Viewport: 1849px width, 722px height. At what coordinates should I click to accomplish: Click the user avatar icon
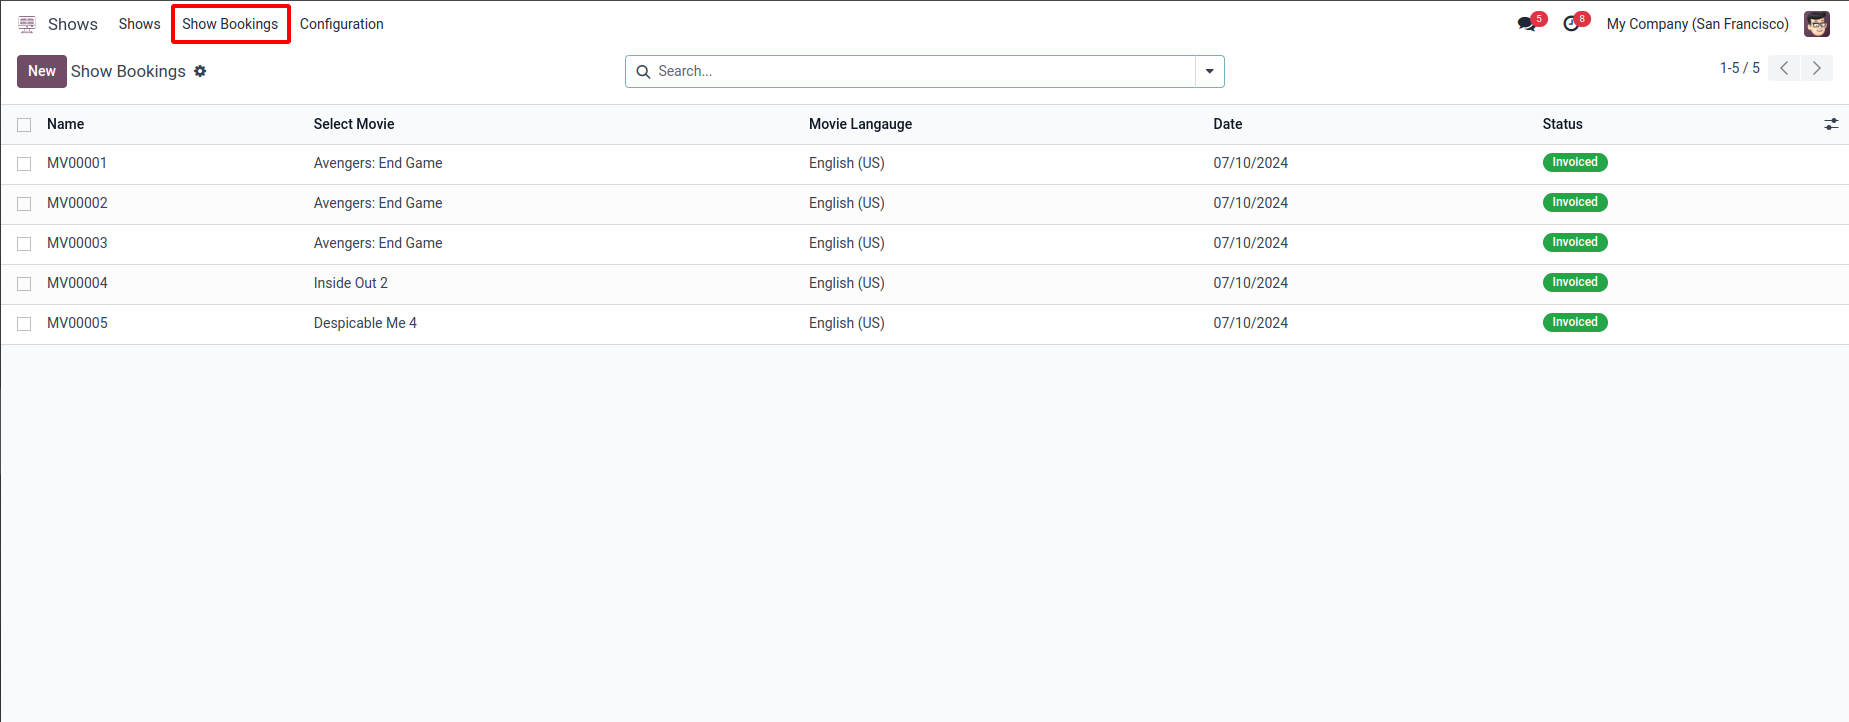tap(1816, 24)
